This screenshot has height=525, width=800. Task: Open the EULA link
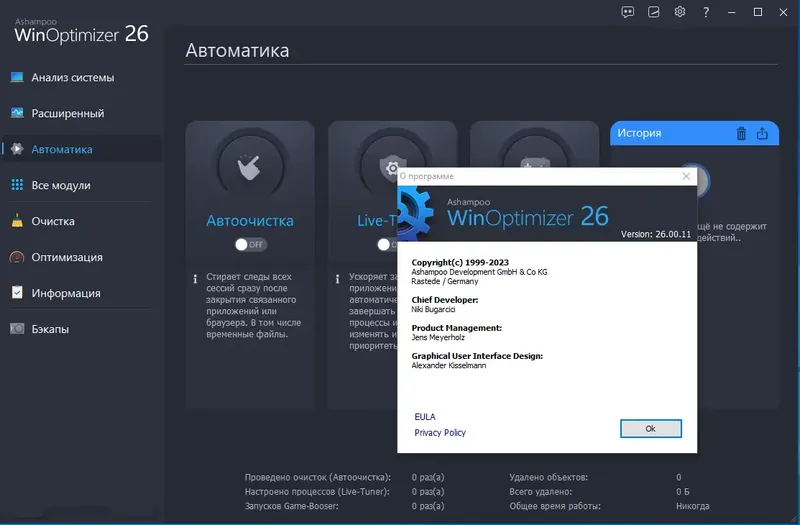point(425,417)
